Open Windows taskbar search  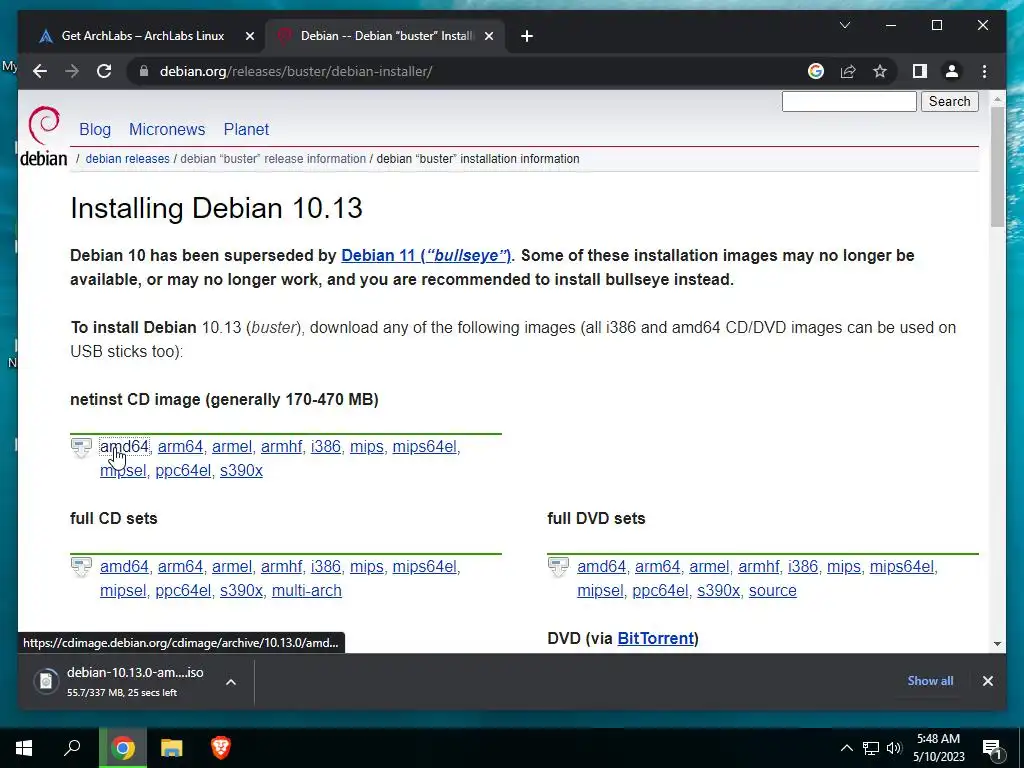(x=72, y=748)
